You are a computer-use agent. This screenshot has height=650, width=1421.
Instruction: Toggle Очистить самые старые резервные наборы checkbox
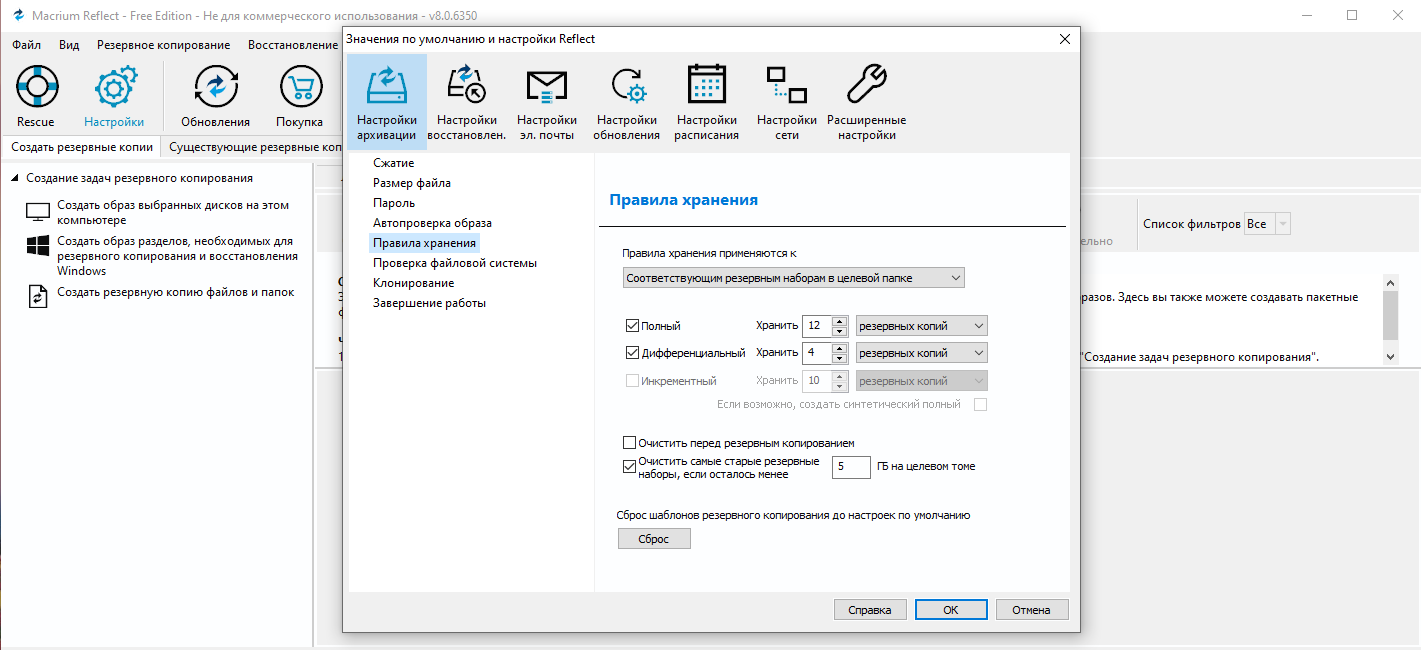(630, 465)
